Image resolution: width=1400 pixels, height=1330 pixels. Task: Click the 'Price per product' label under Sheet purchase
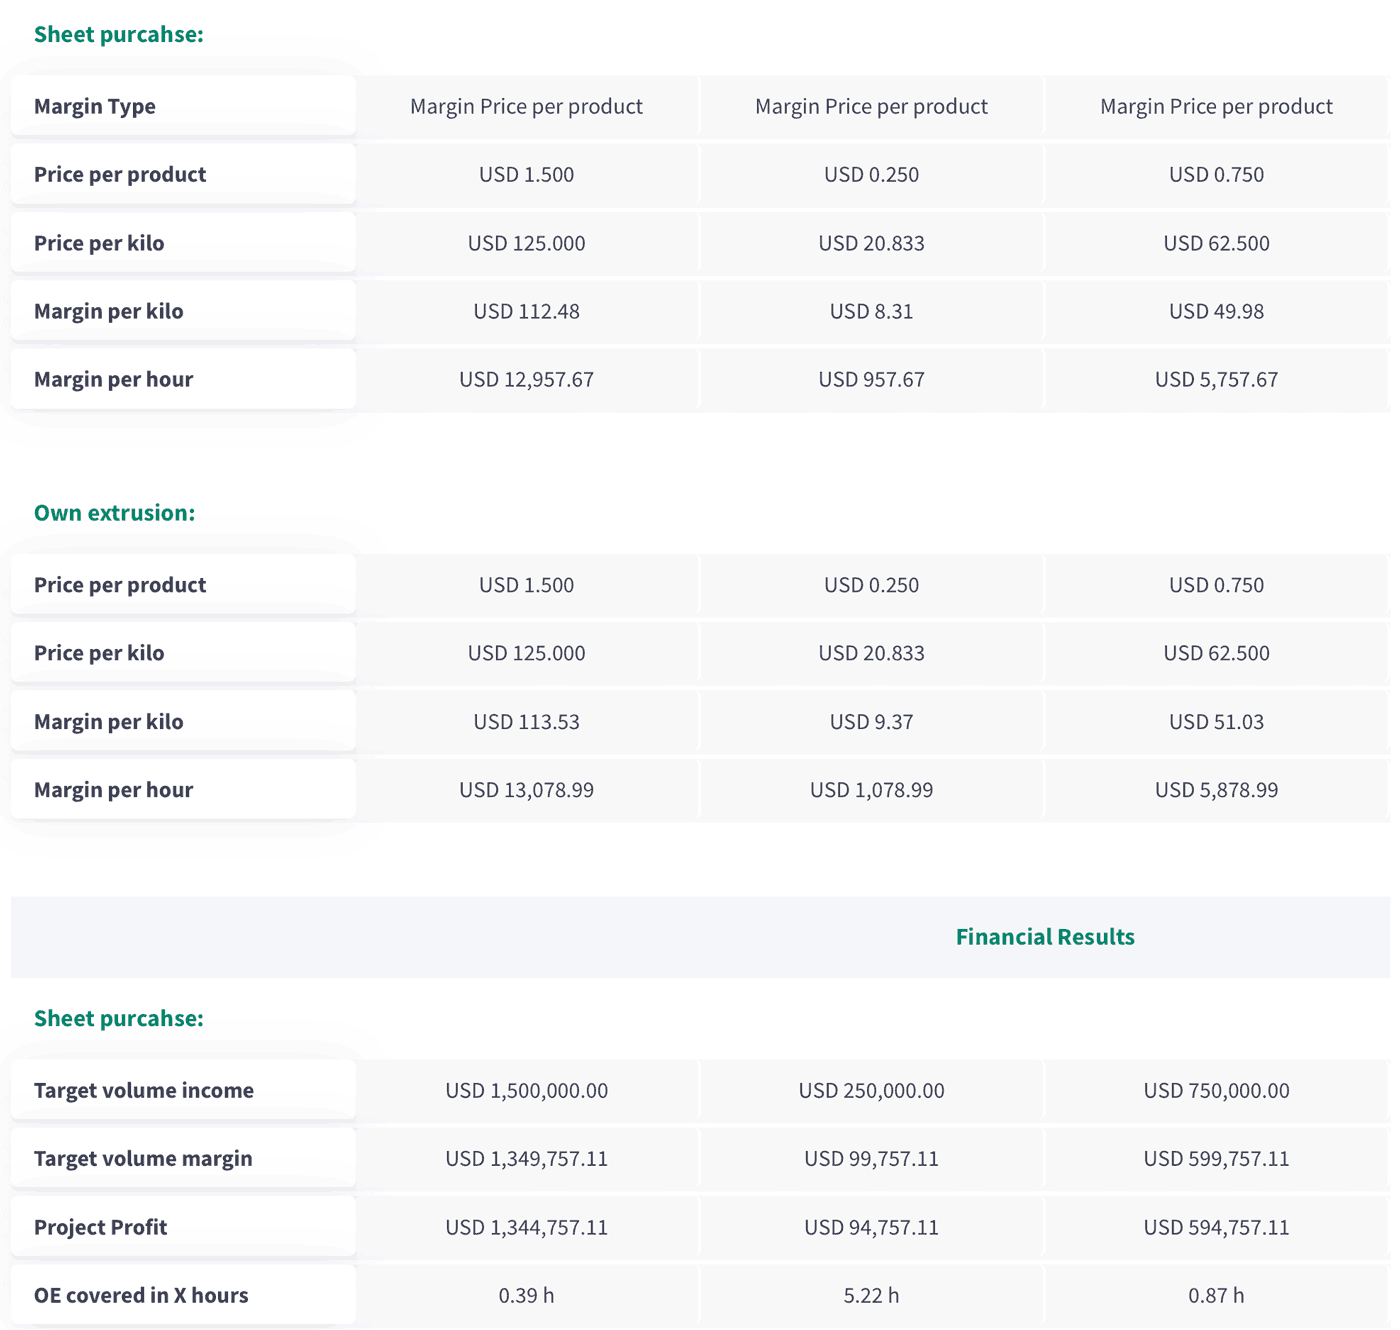coord(120,174)
